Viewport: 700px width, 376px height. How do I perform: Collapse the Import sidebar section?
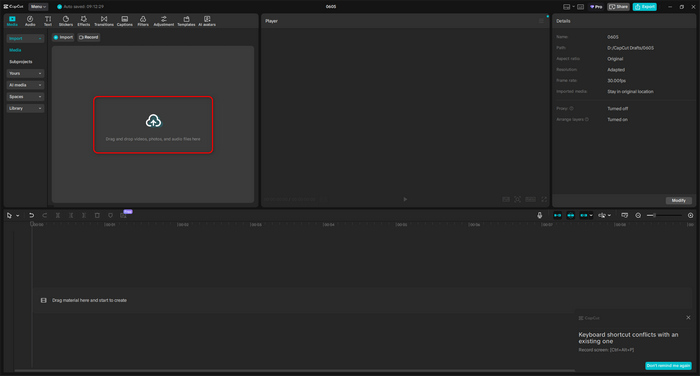(25, 38)
